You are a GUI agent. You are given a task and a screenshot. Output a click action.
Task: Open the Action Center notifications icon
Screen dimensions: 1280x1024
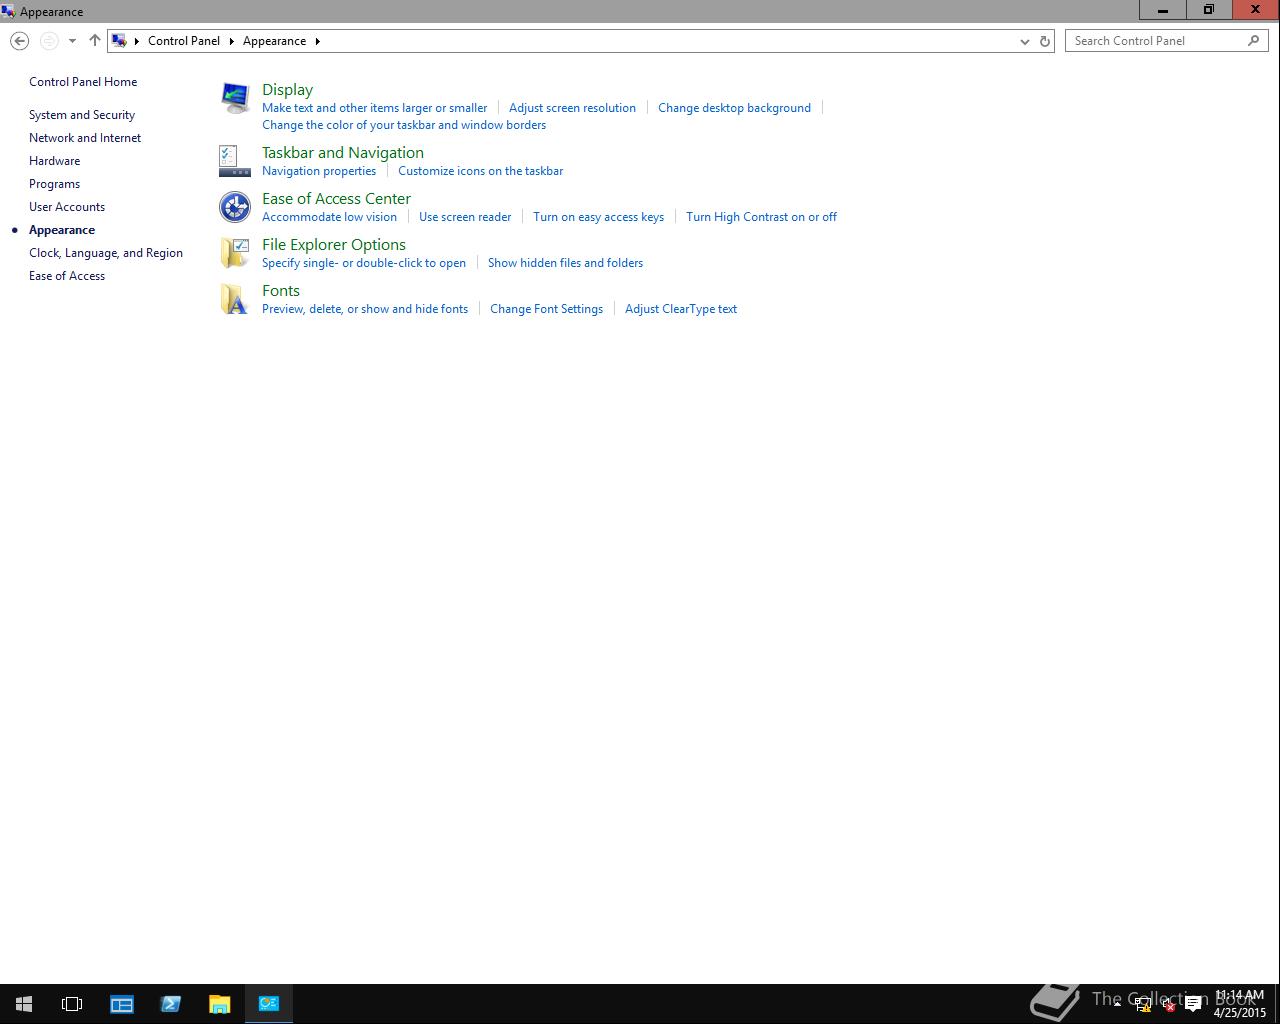(1193, 1005)
